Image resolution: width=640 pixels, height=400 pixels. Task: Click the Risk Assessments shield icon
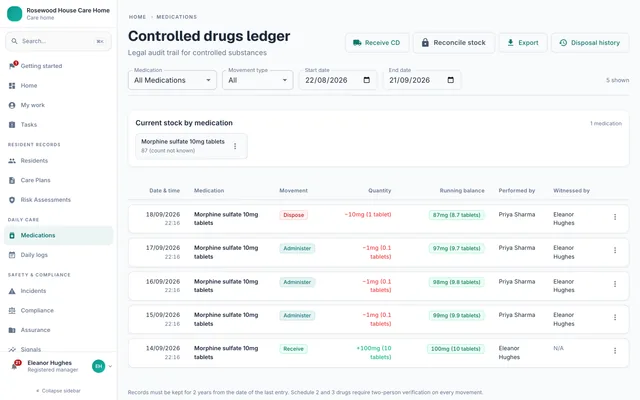[x=12, y=200]
